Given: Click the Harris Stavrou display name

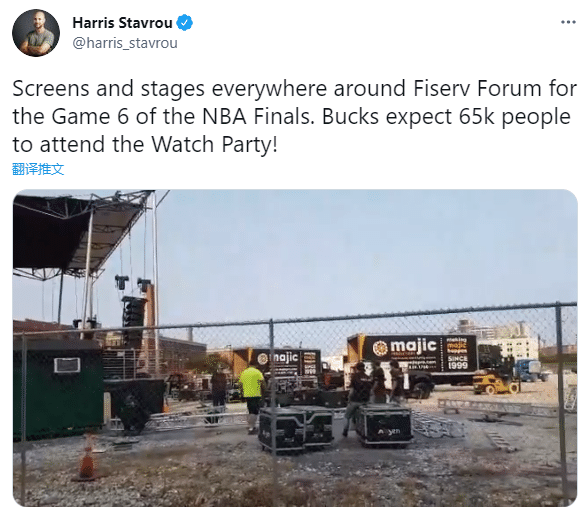Looking at the screenshot, I should click(122, 23).
